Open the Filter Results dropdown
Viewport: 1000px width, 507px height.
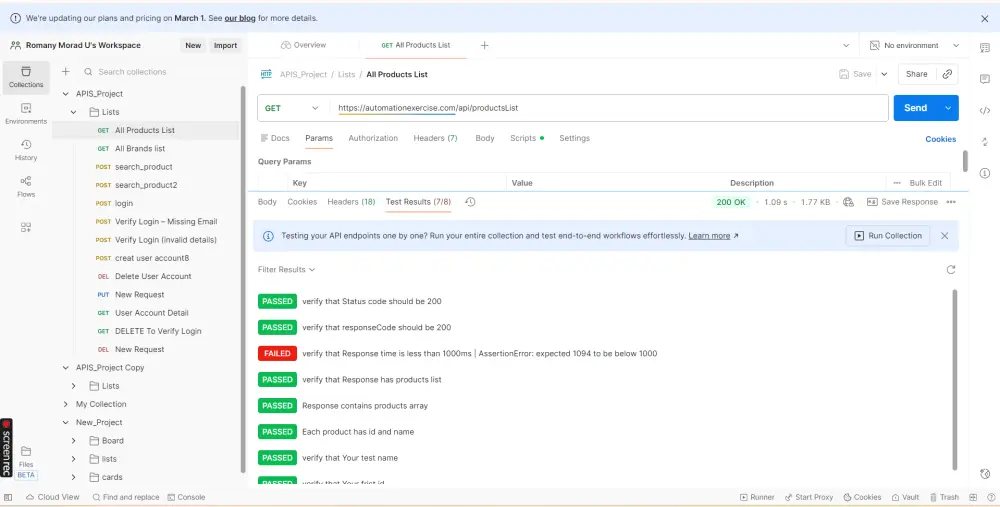(x=286, y=270)
